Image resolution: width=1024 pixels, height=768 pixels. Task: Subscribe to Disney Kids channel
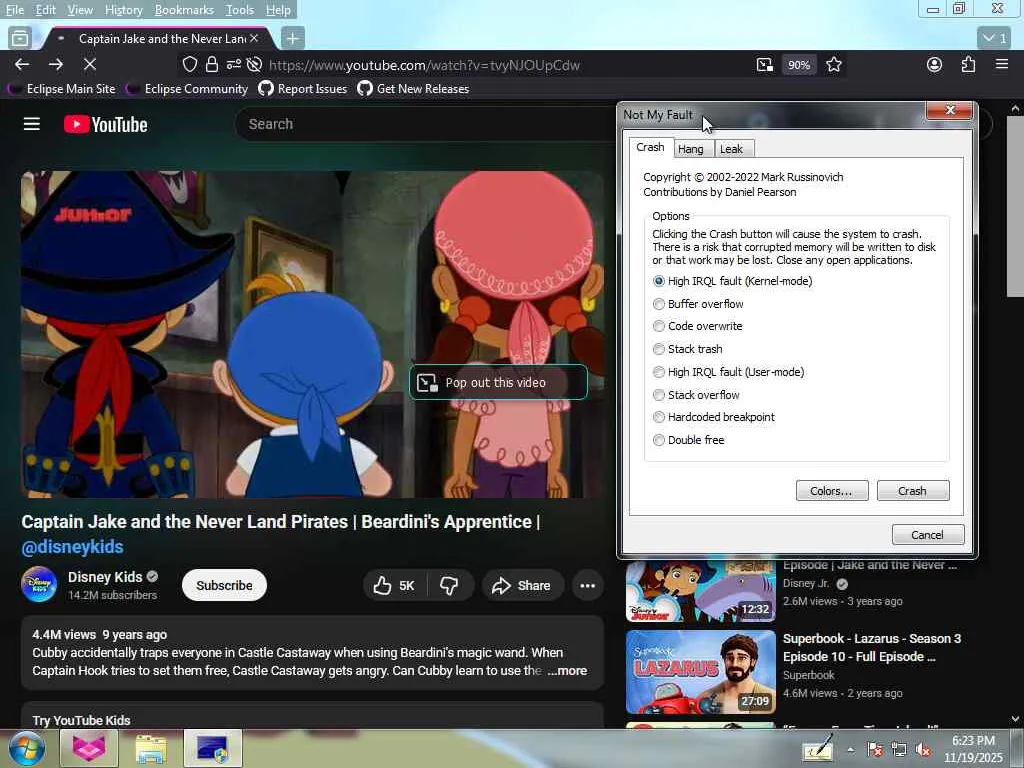224,585
